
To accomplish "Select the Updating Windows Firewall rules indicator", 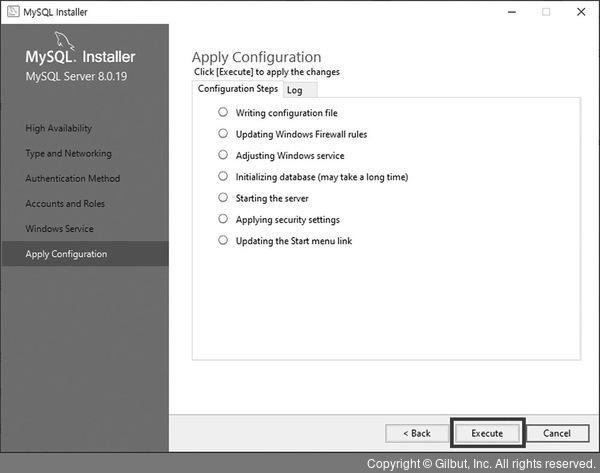I will tap(223, 134).
